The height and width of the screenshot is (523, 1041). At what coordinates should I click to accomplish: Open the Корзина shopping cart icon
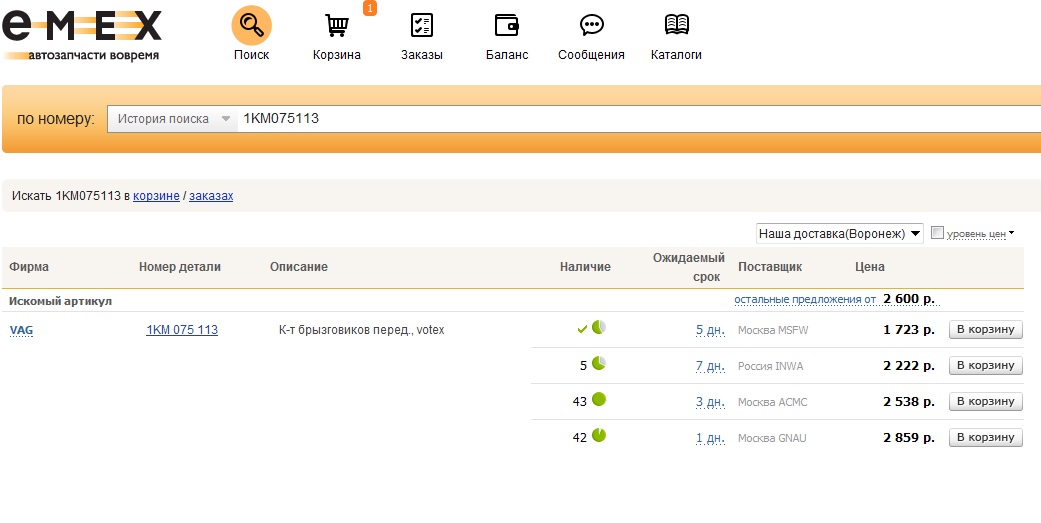click(337, 25)
